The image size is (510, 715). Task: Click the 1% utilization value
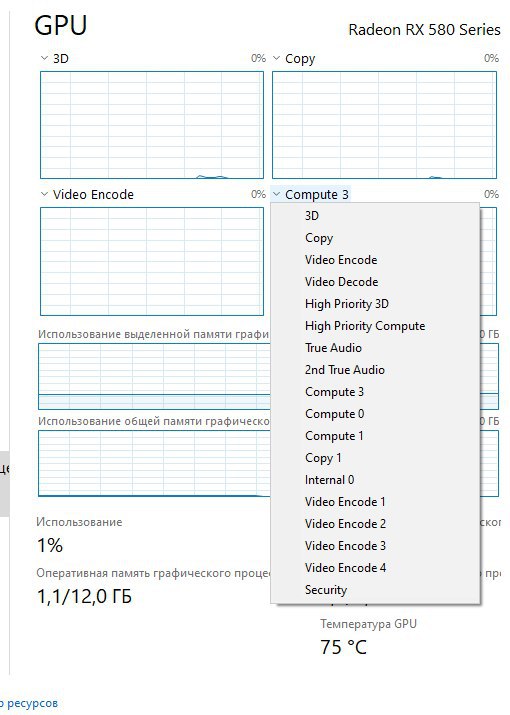pyautogui.click(x=50, y=545)
